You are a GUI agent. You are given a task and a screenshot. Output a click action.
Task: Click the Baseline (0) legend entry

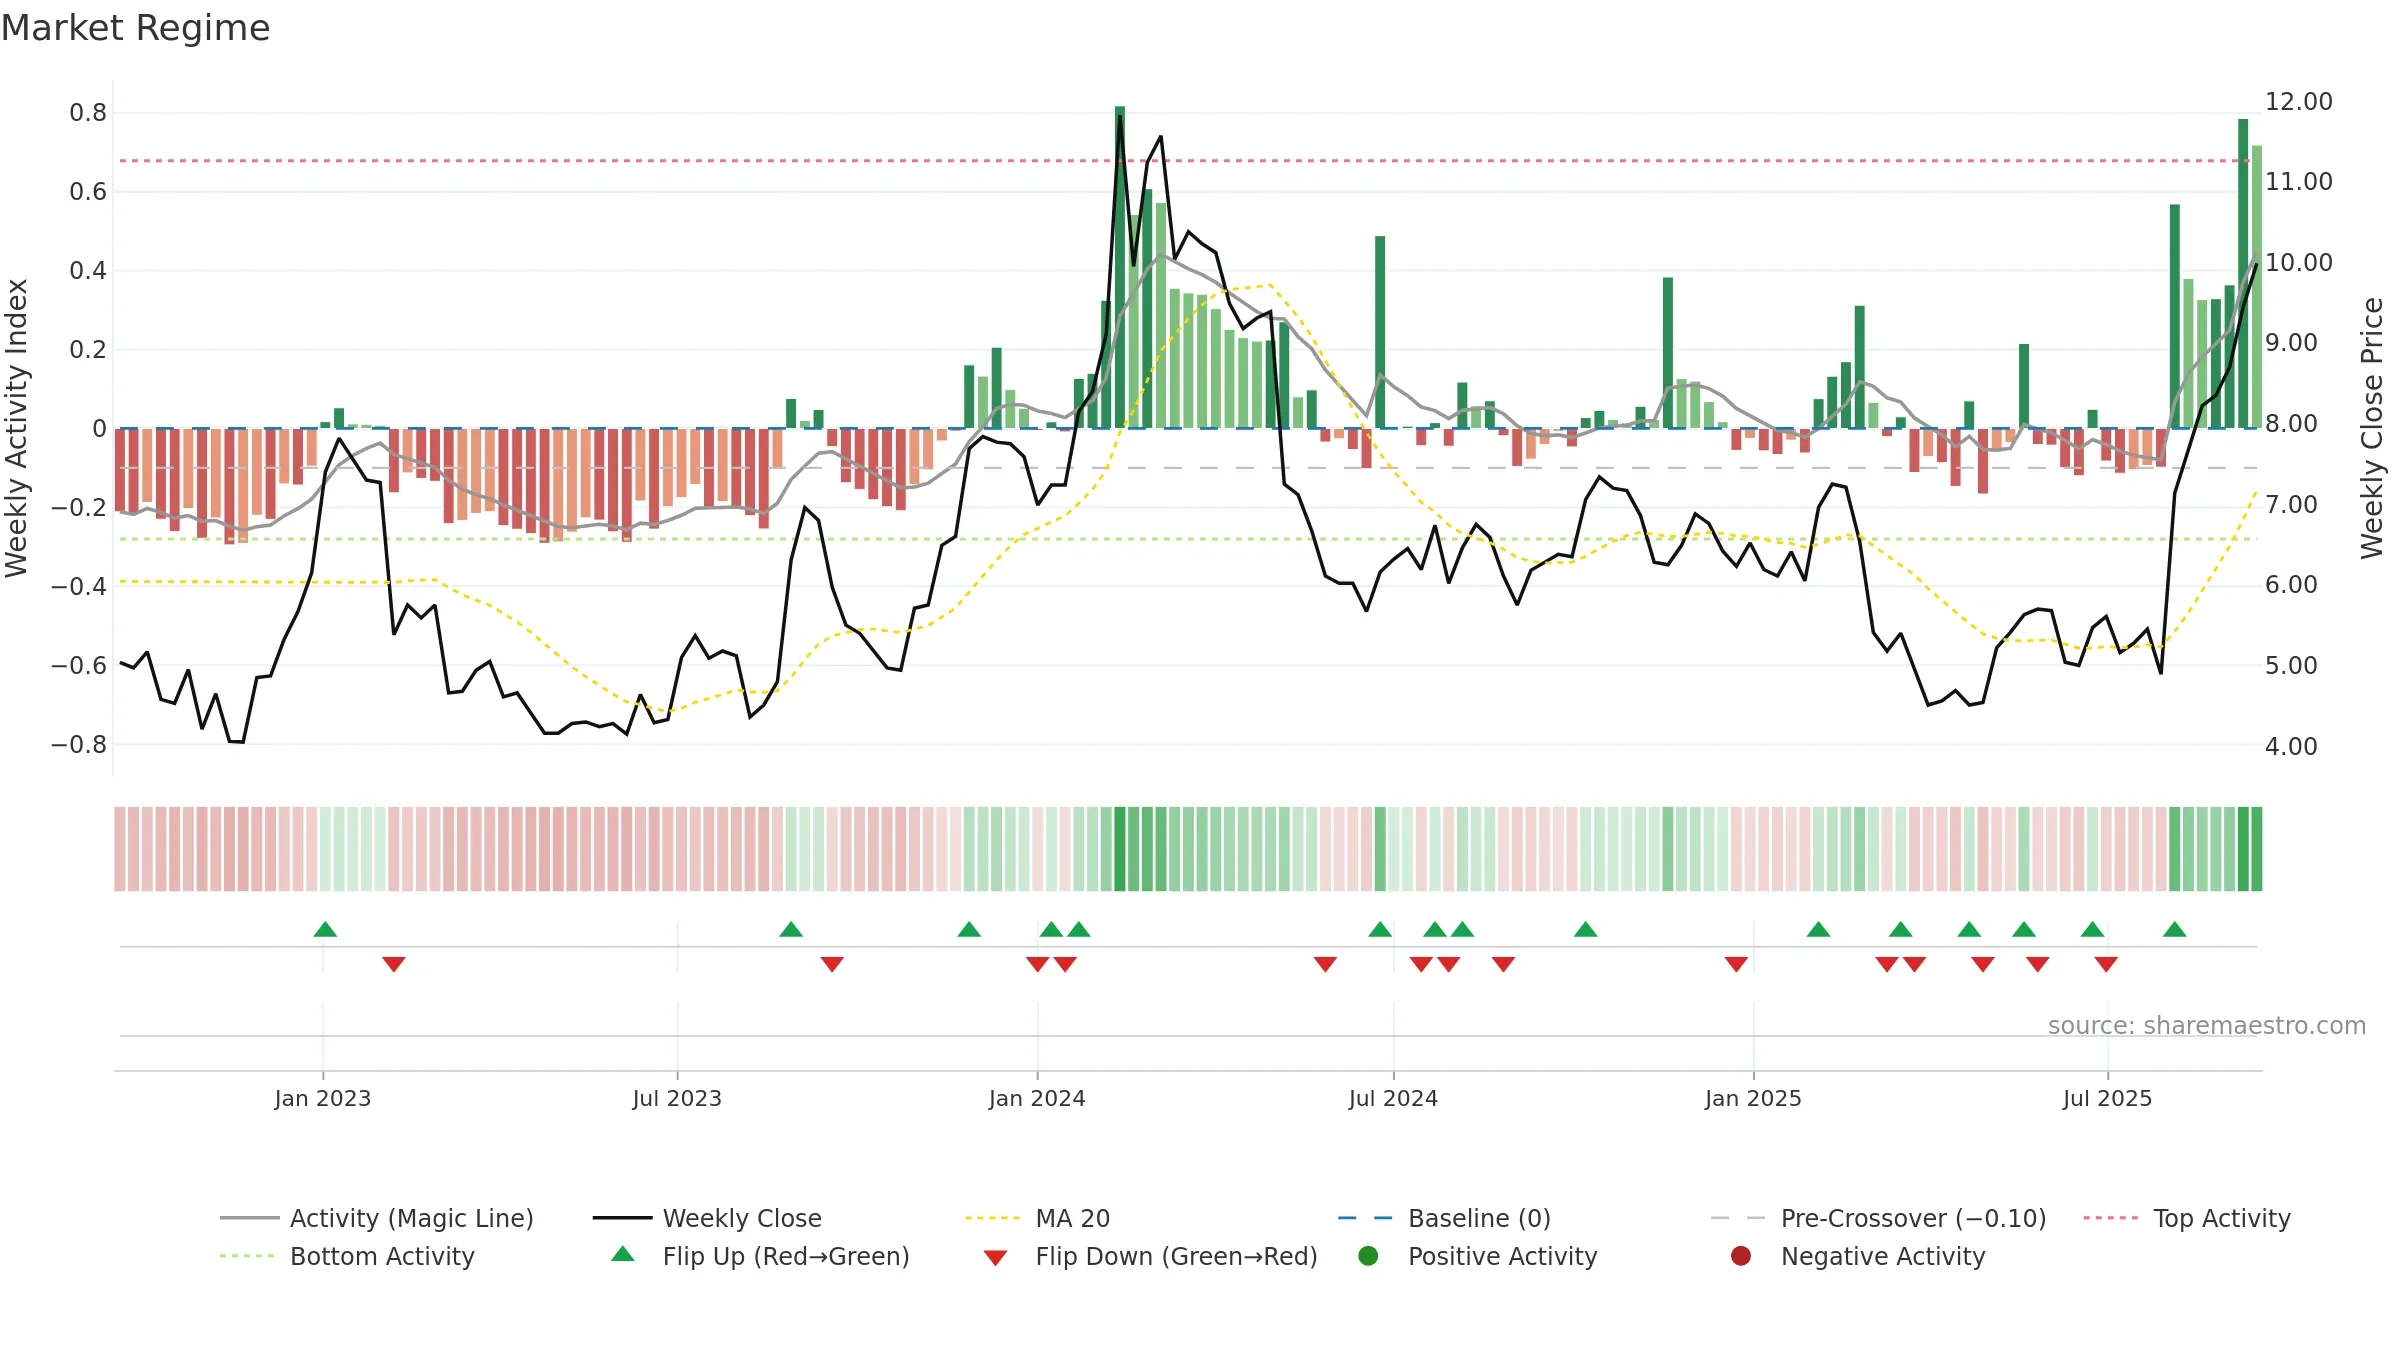(1445, 1218)
